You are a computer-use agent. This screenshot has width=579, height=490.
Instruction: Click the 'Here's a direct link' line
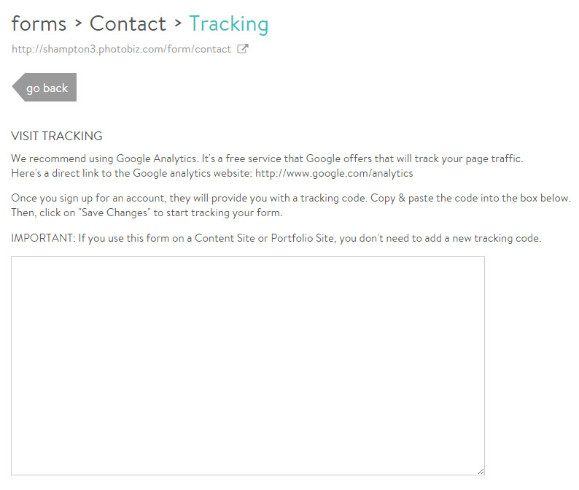212,173
